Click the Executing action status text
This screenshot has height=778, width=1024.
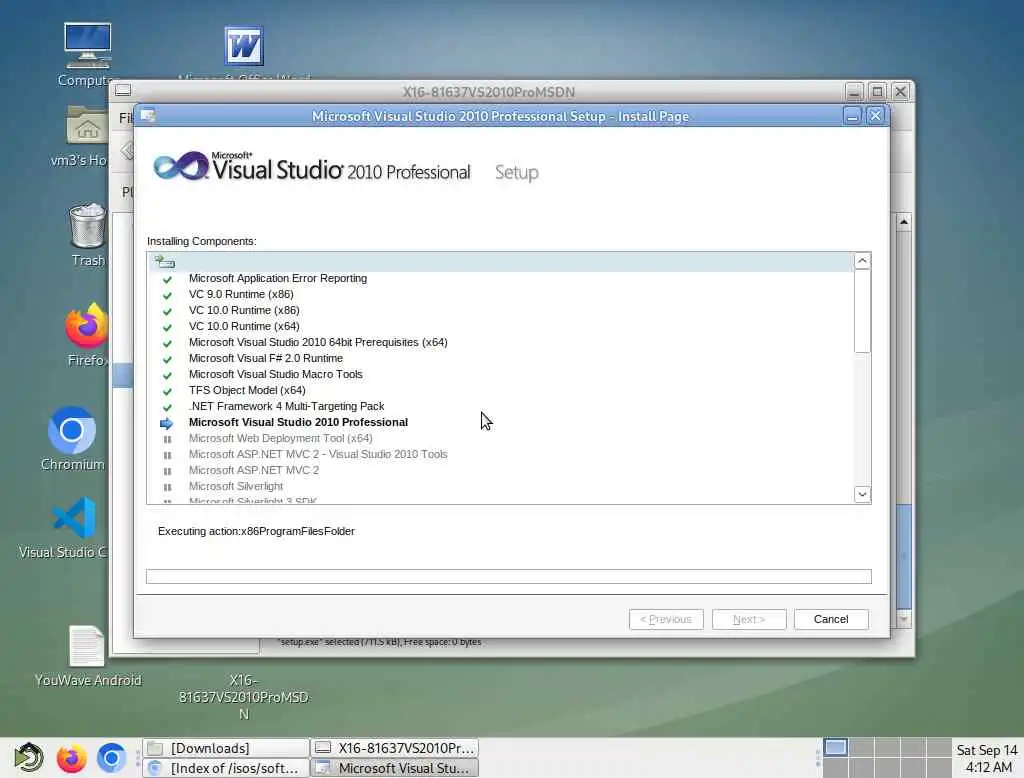[256, 532]
